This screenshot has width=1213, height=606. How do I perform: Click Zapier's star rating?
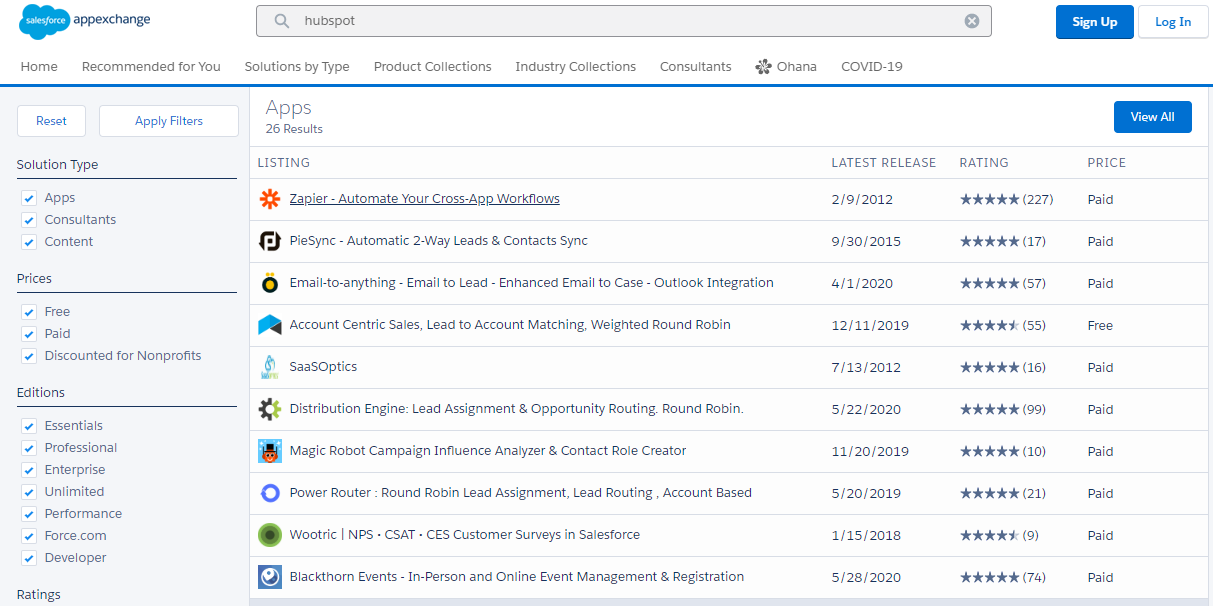tap(990, 199)
